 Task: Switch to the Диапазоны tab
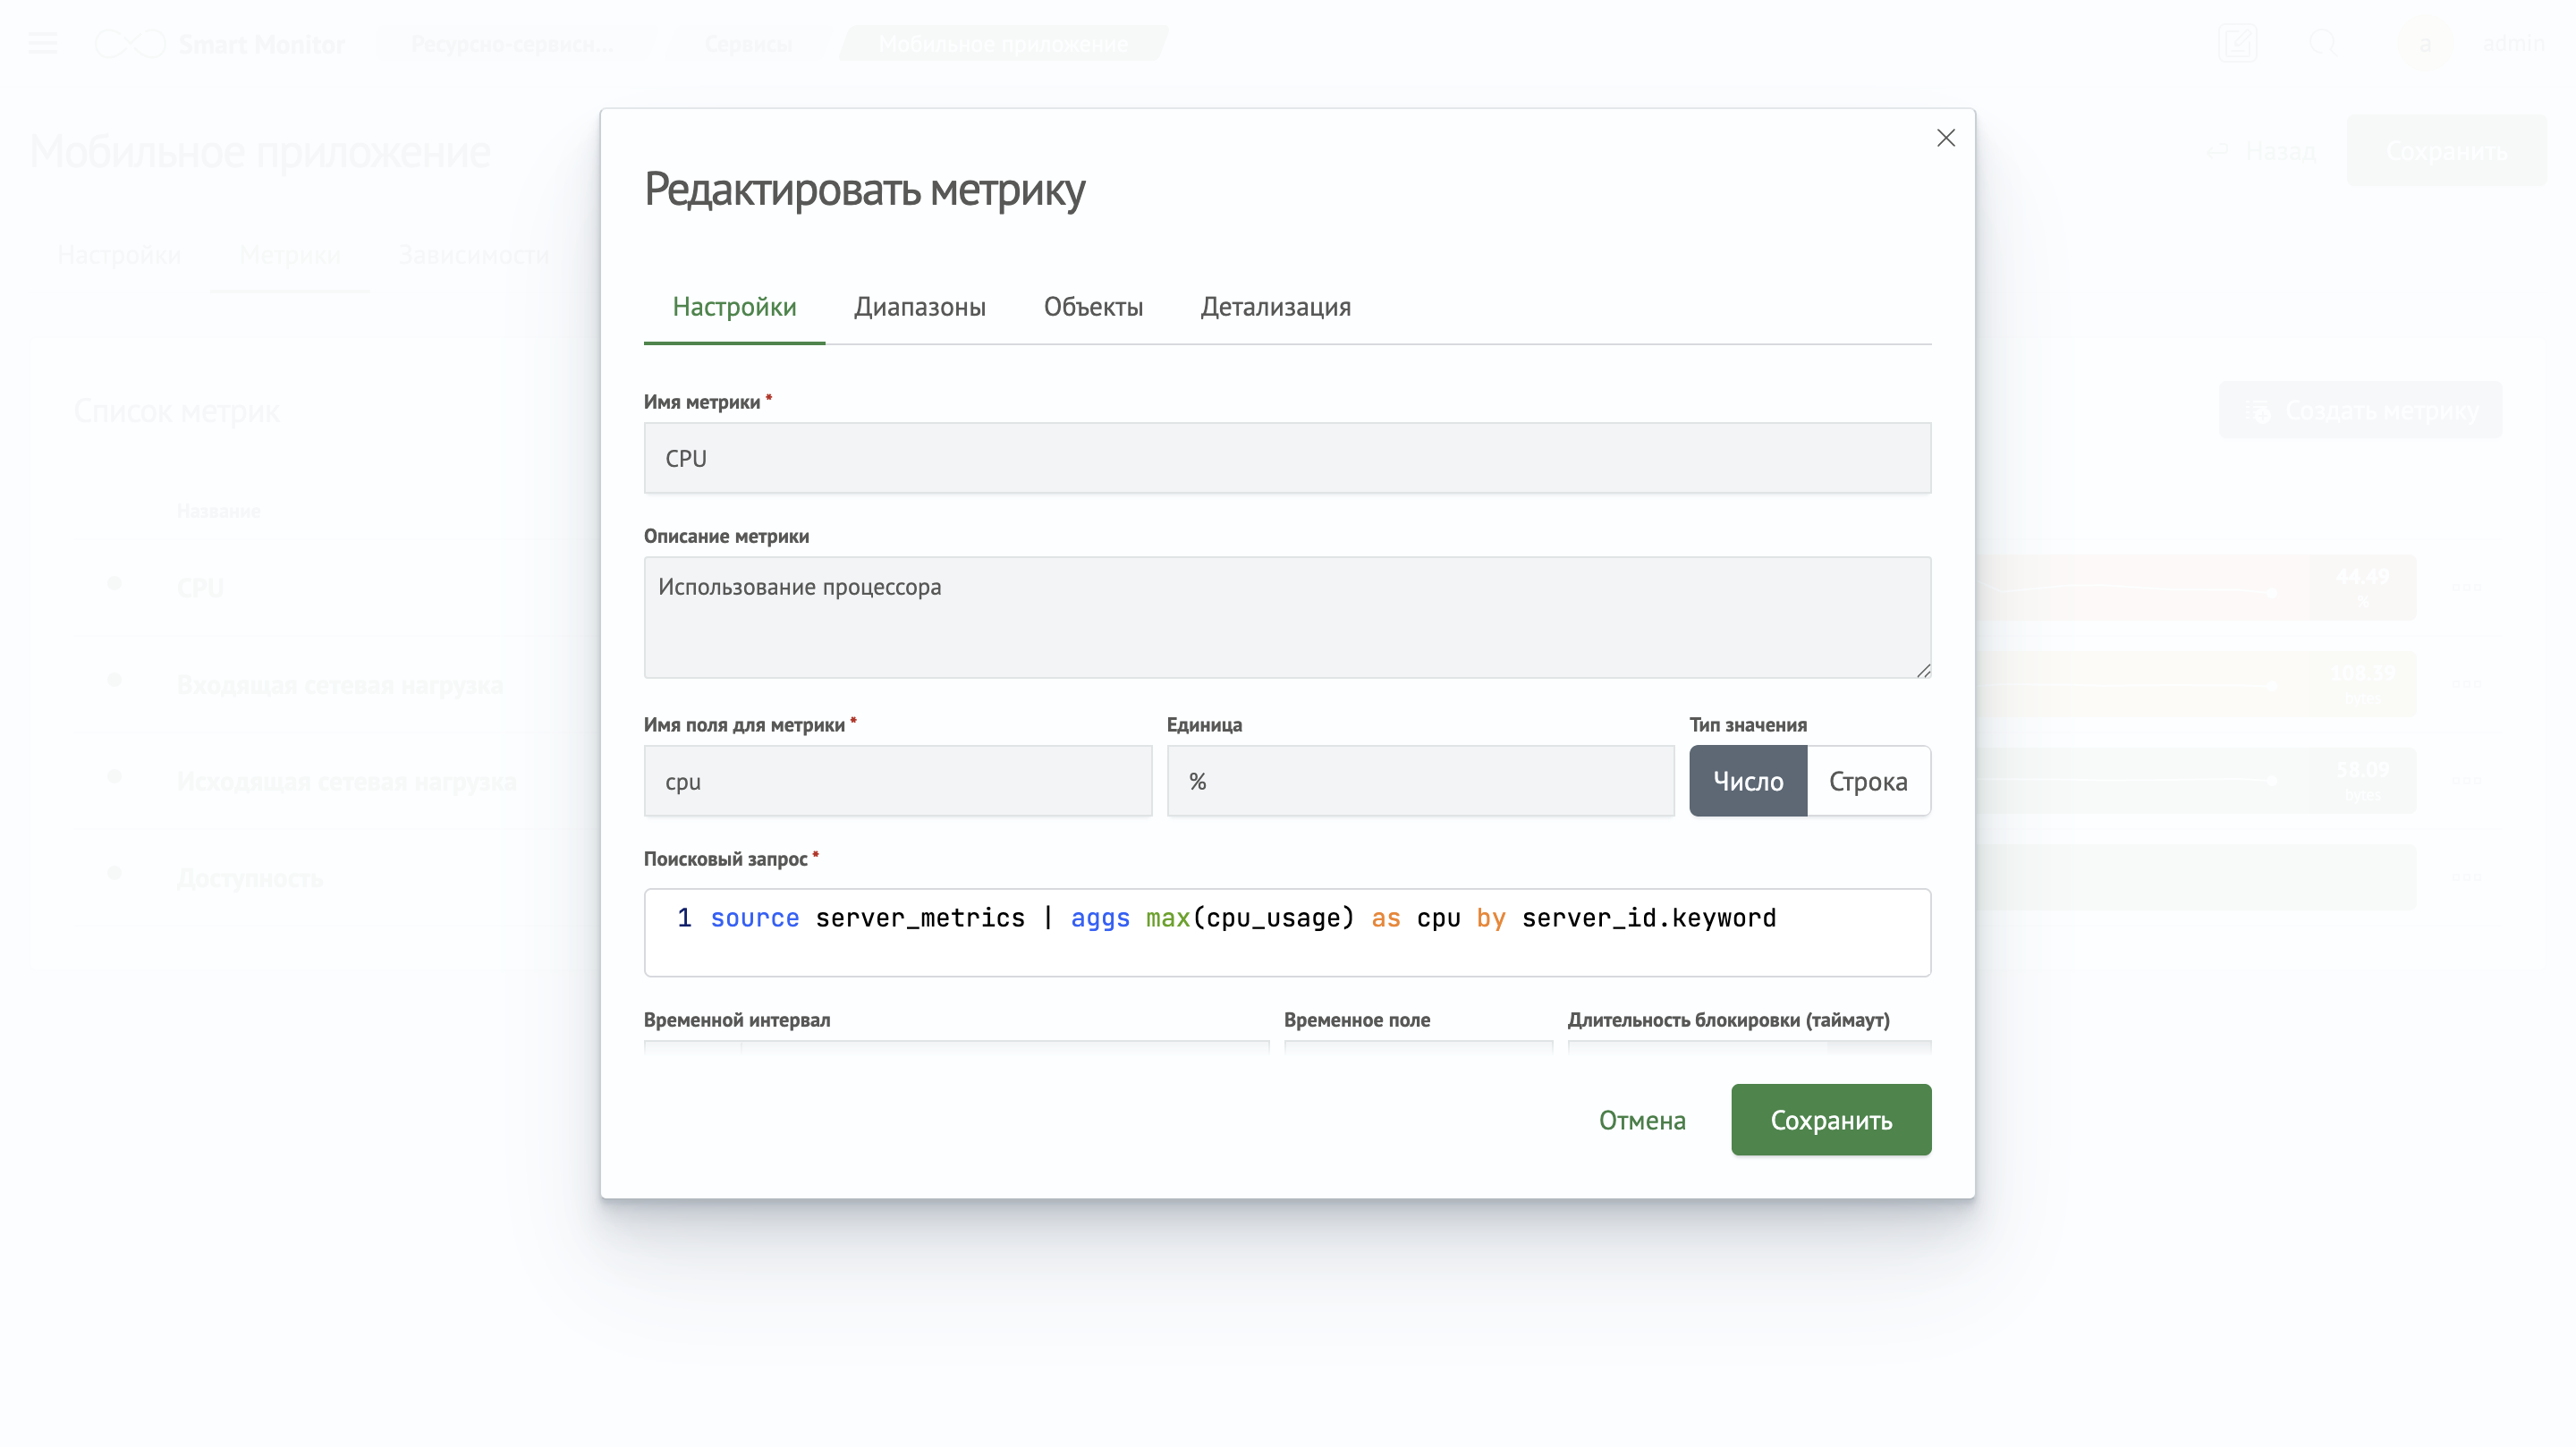point(920,307)
